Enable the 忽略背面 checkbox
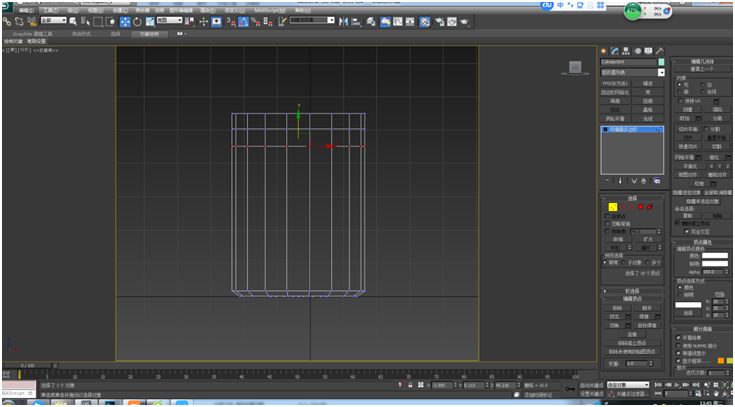This screenshot has height=407, width=735. click(608, 224)
